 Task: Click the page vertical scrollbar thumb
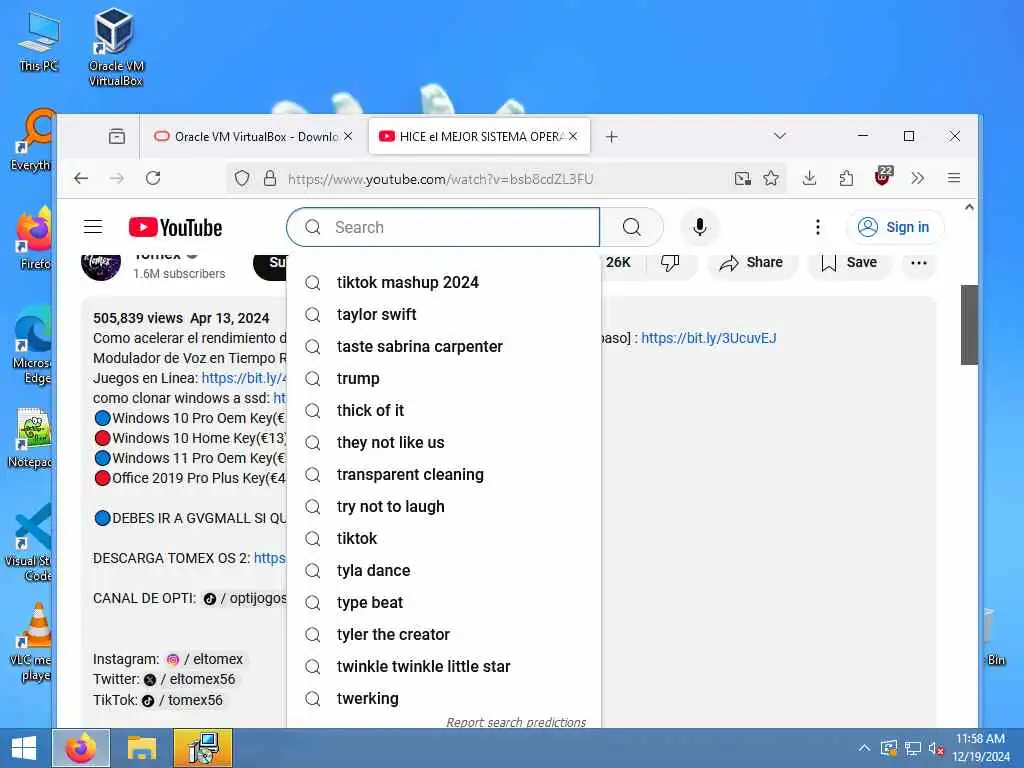969,325
